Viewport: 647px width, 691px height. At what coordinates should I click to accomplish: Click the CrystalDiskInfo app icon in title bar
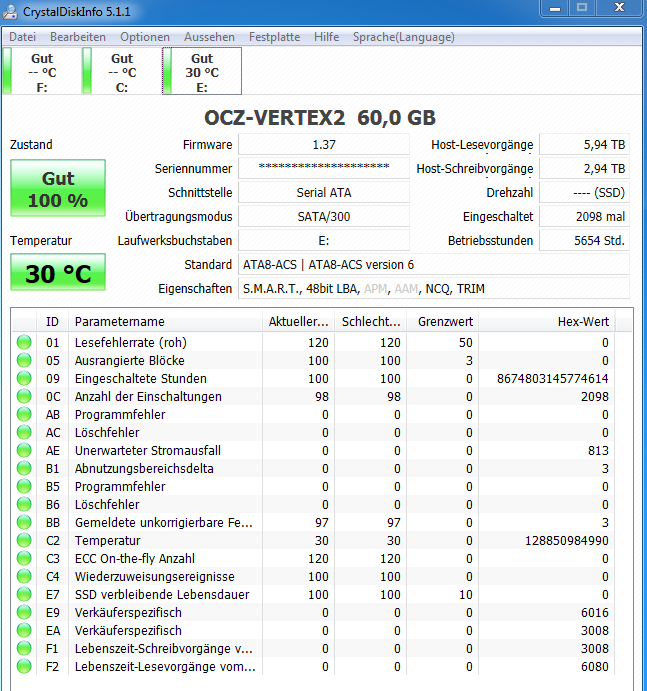pos(10,11)
